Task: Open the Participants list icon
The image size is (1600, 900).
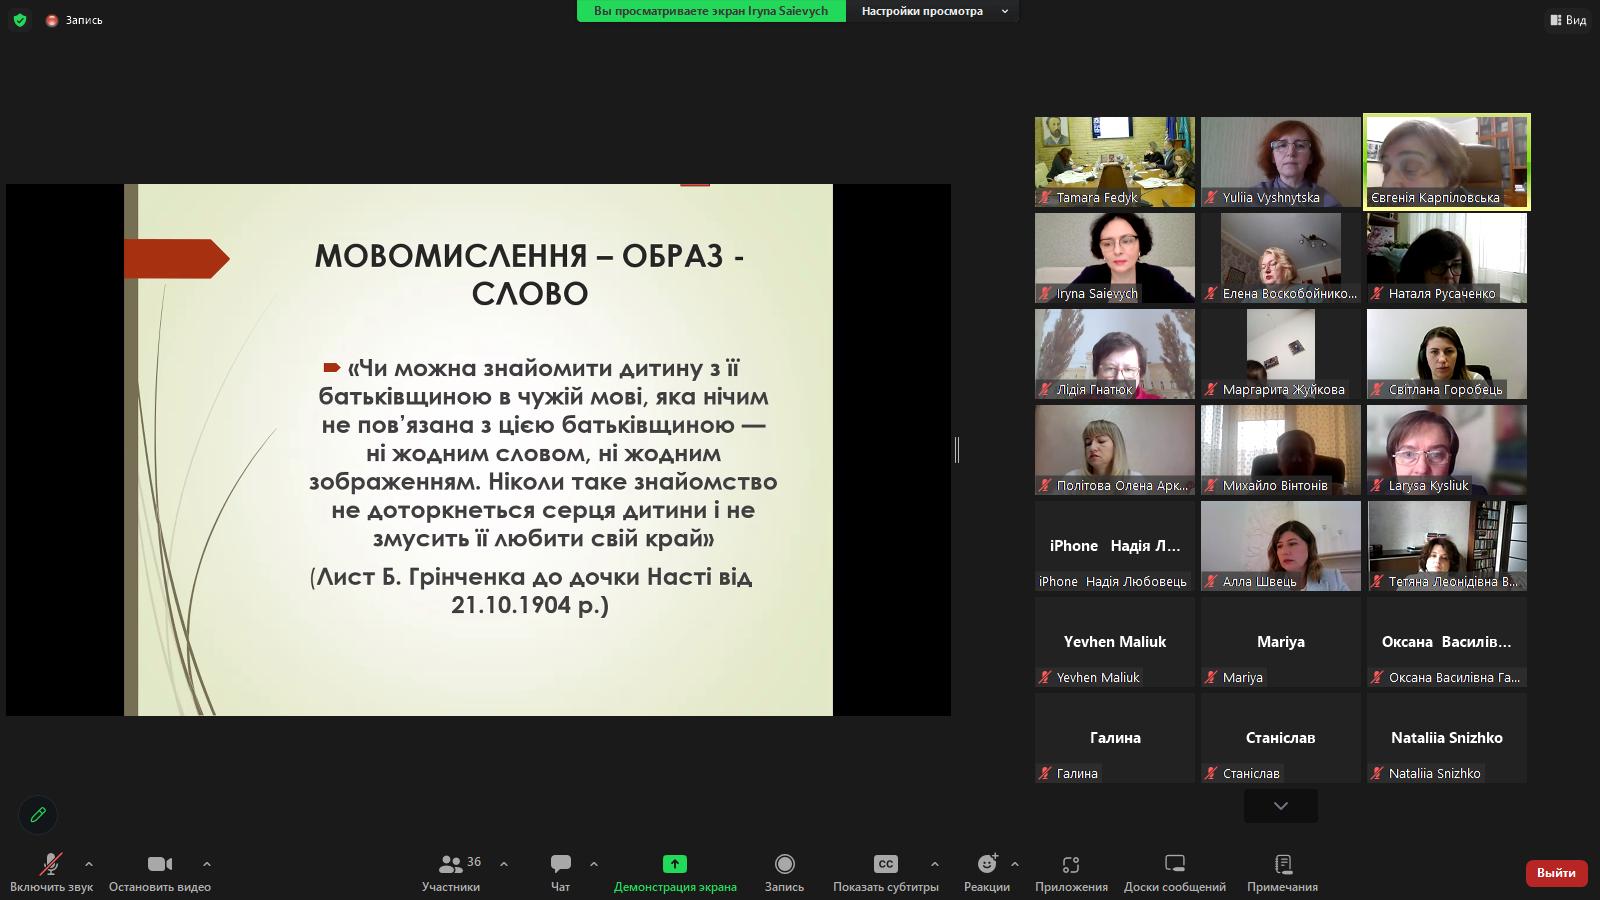Action: (451, 864)
